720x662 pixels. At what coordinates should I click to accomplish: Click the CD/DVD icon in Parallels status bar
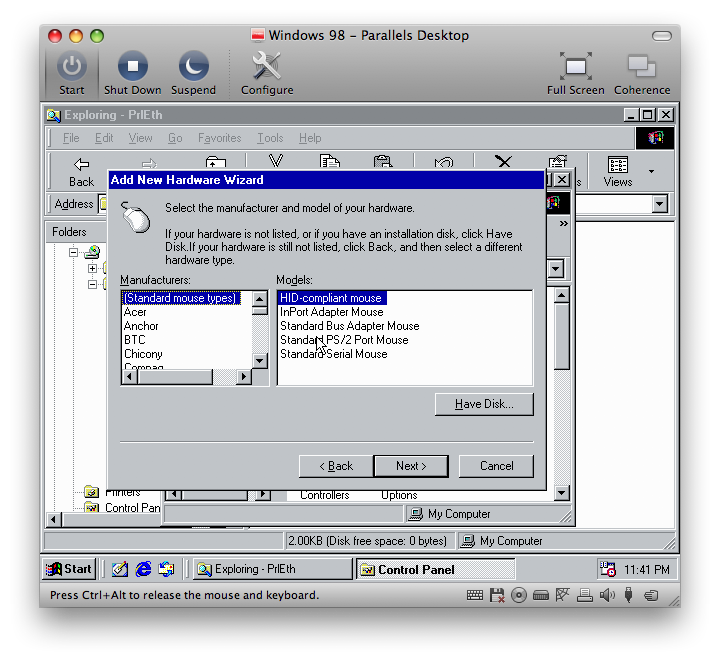click(x=519, y=595)
